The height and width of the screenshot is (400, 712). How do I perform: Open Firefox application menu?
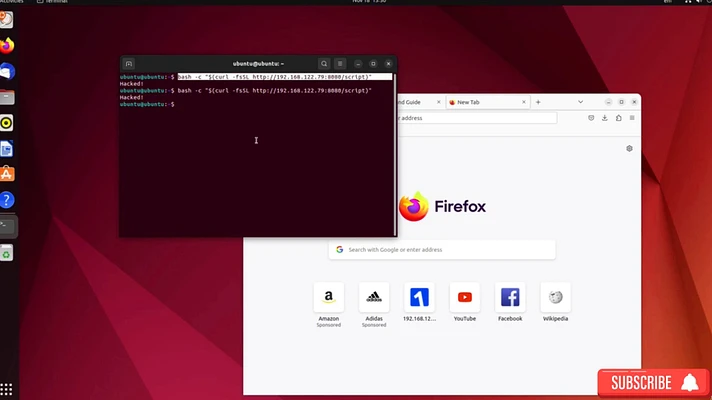point(632,118)
